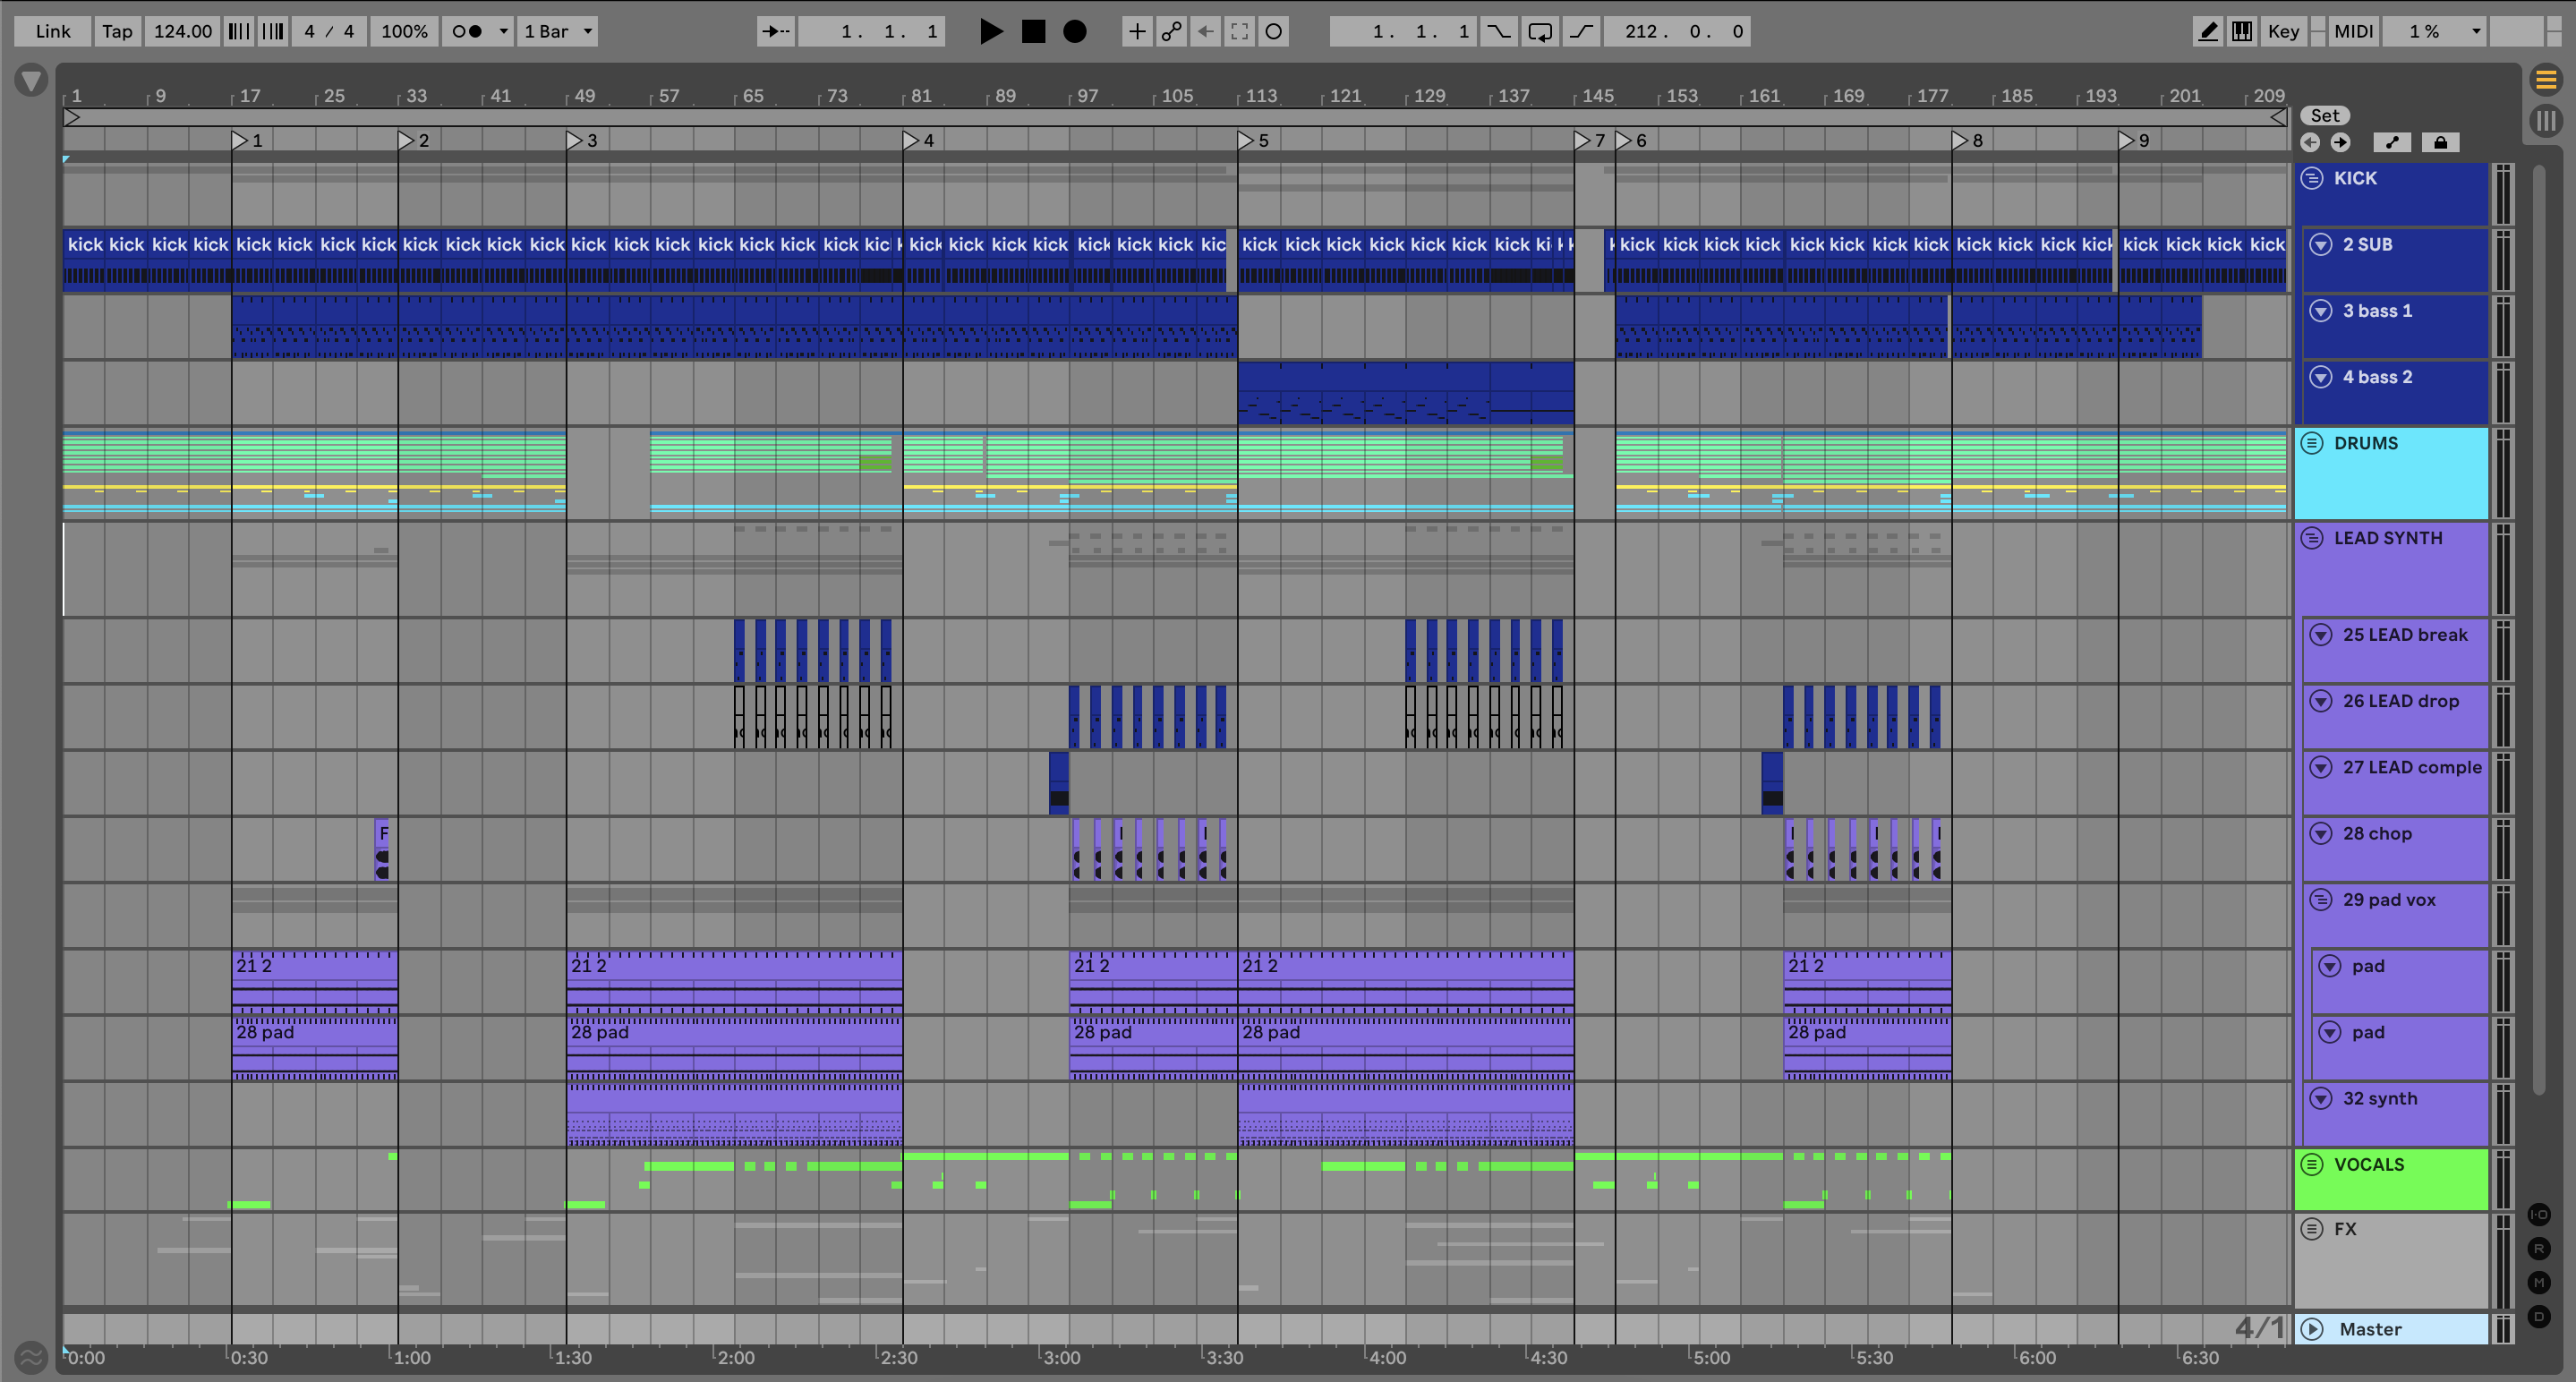The width and height of the screenshot is (2576, 1382).
Task: Arm the Arrangement Record button
Action: 1075,31
